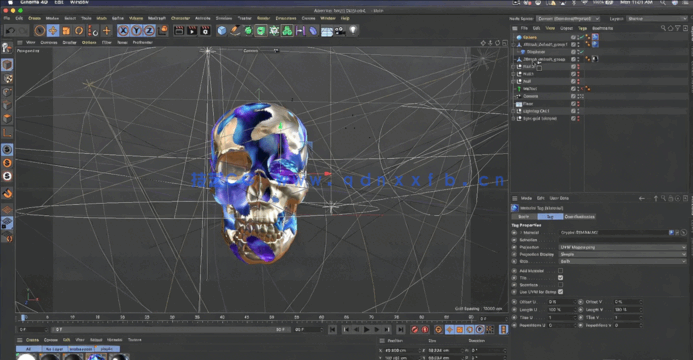This screenshot has width=693, height=360.
Task: Click Attributes up arrow icon
Action: [x=656, y=199]
